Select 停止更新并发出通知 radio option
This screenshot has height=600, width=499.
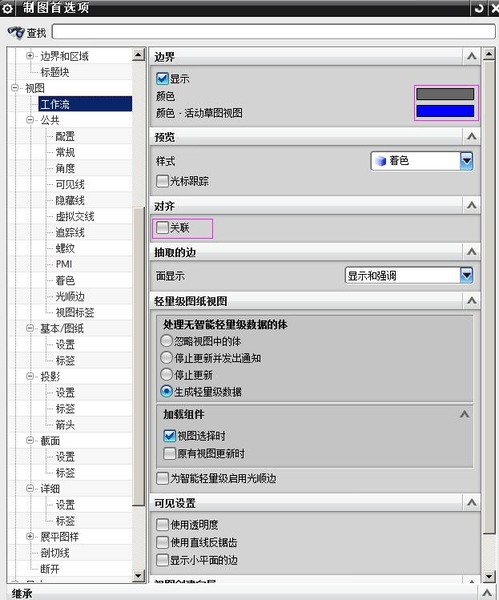(166, 358)
